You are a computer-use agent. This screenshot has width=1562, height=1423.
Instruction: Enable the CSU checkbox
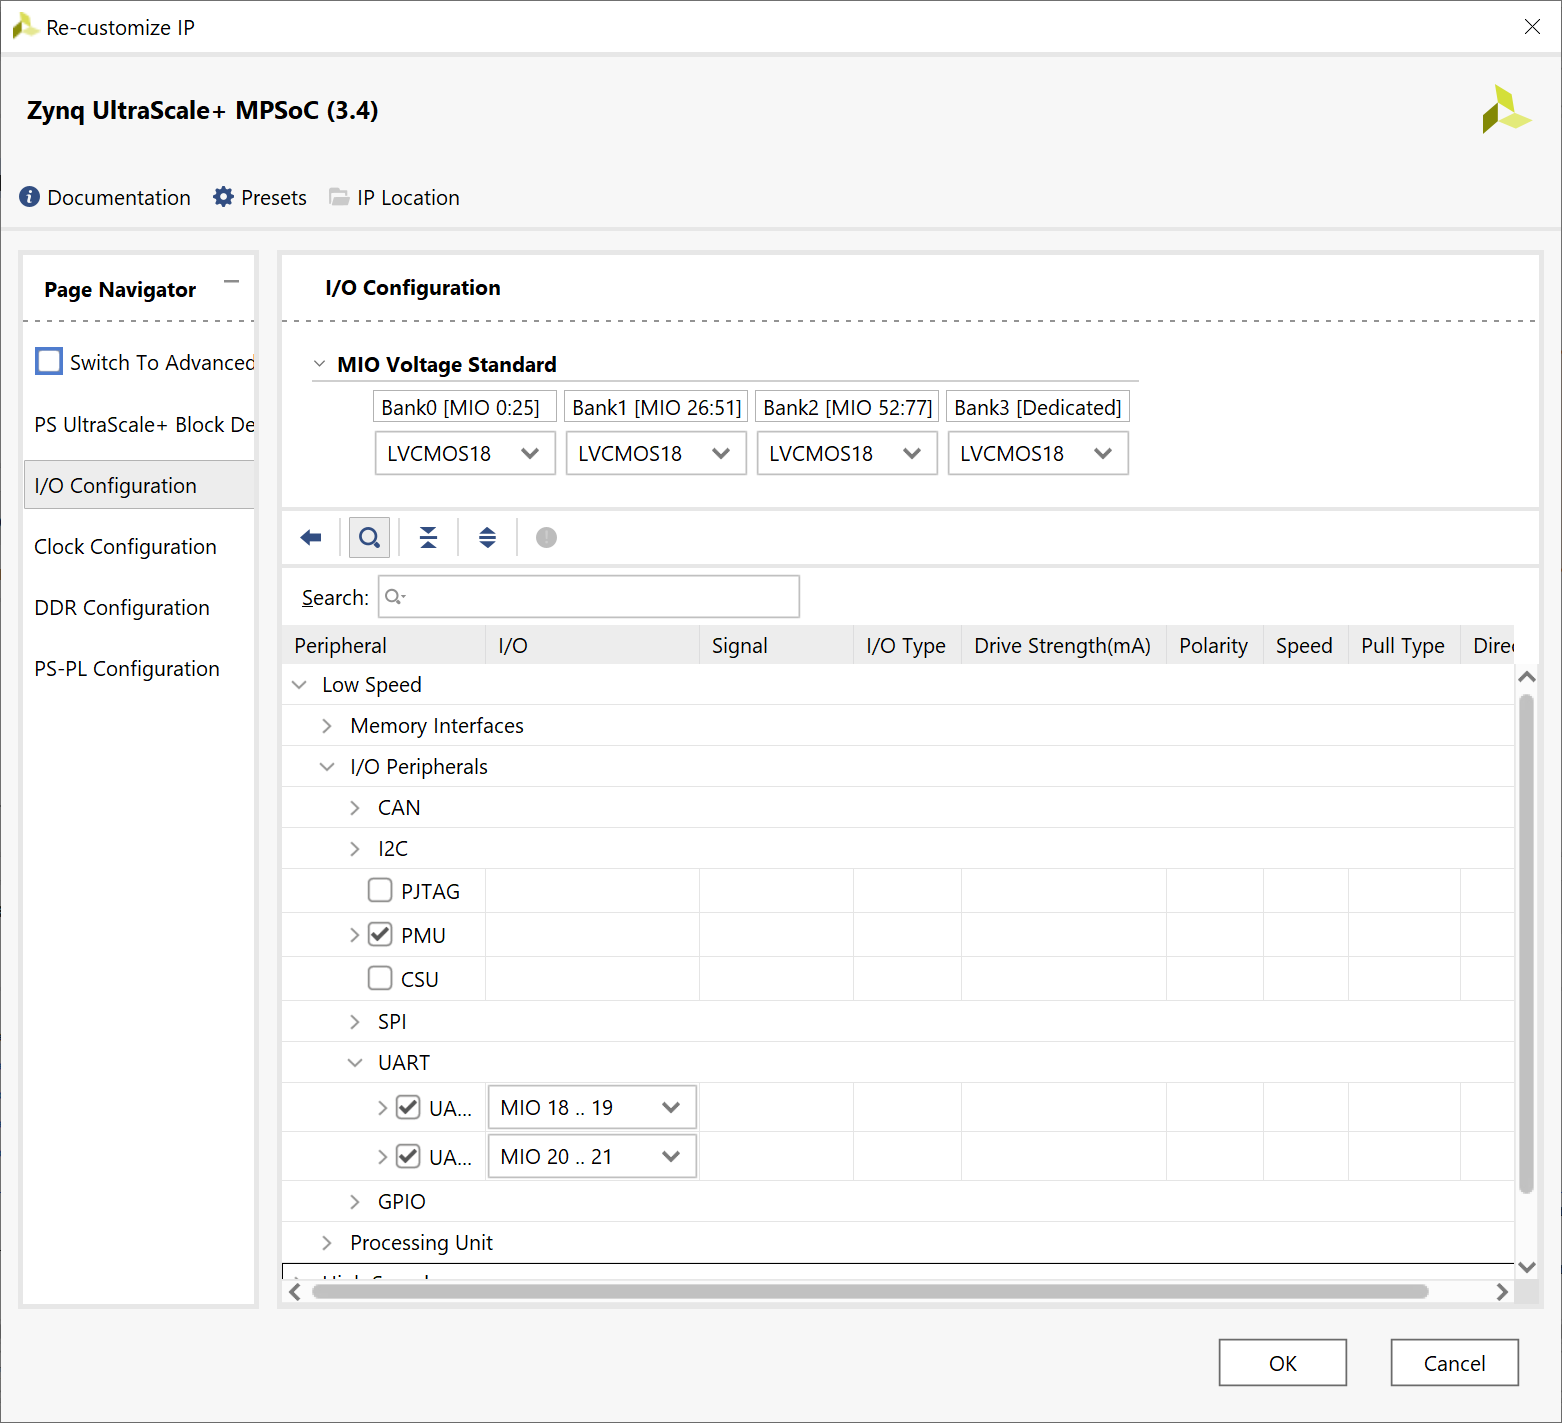pos(380,978)
